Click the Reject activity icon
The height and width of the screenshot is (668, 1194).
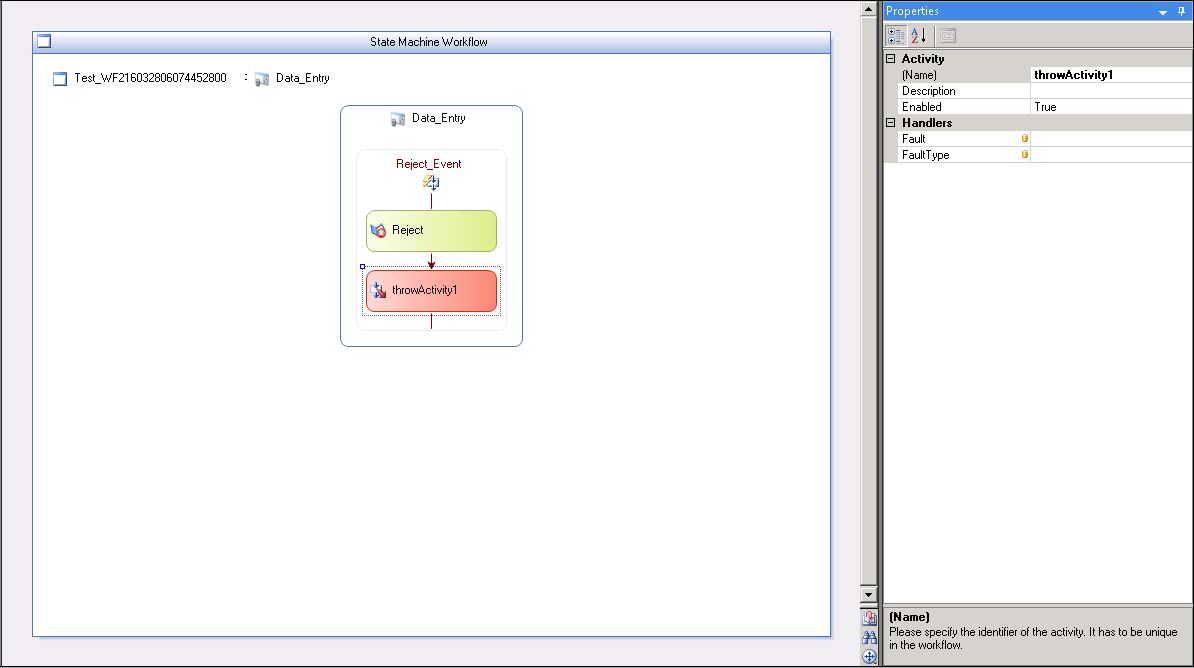click(x=378, y=230)
